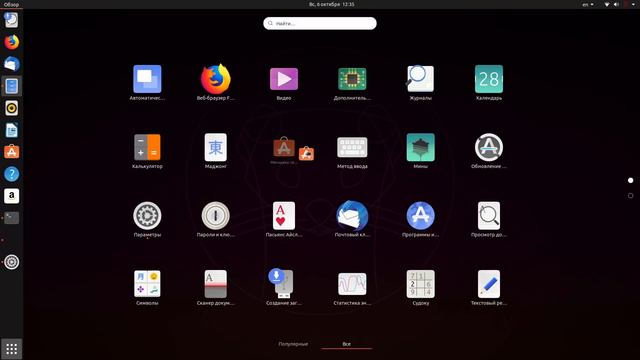Launch the Программы и... software sources app
The height and width of the screenshot is (360, 640).
click(x=420, y=216)
